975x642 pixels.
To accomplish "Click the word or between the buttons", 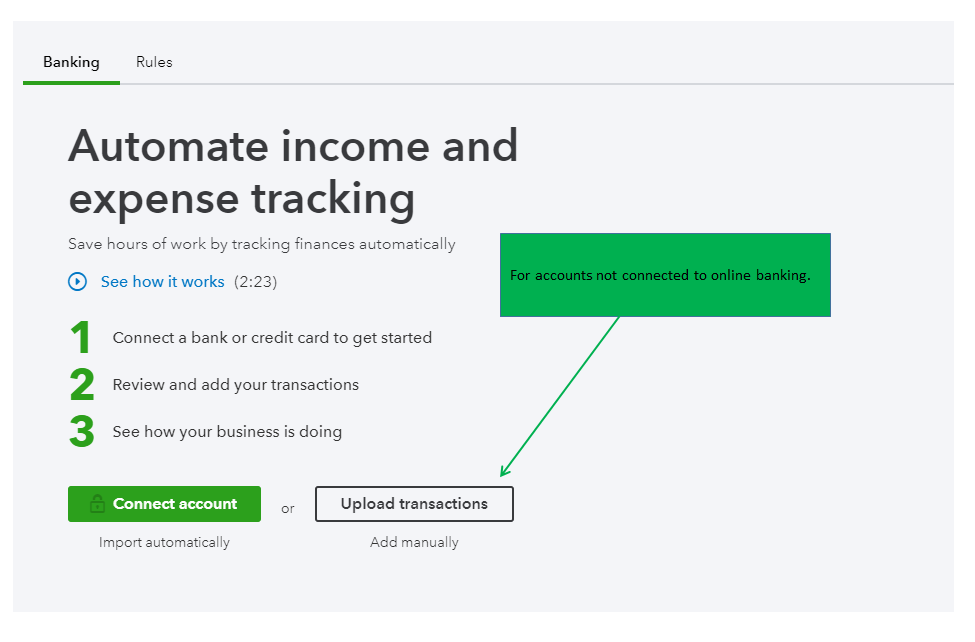I will point(288,509).
